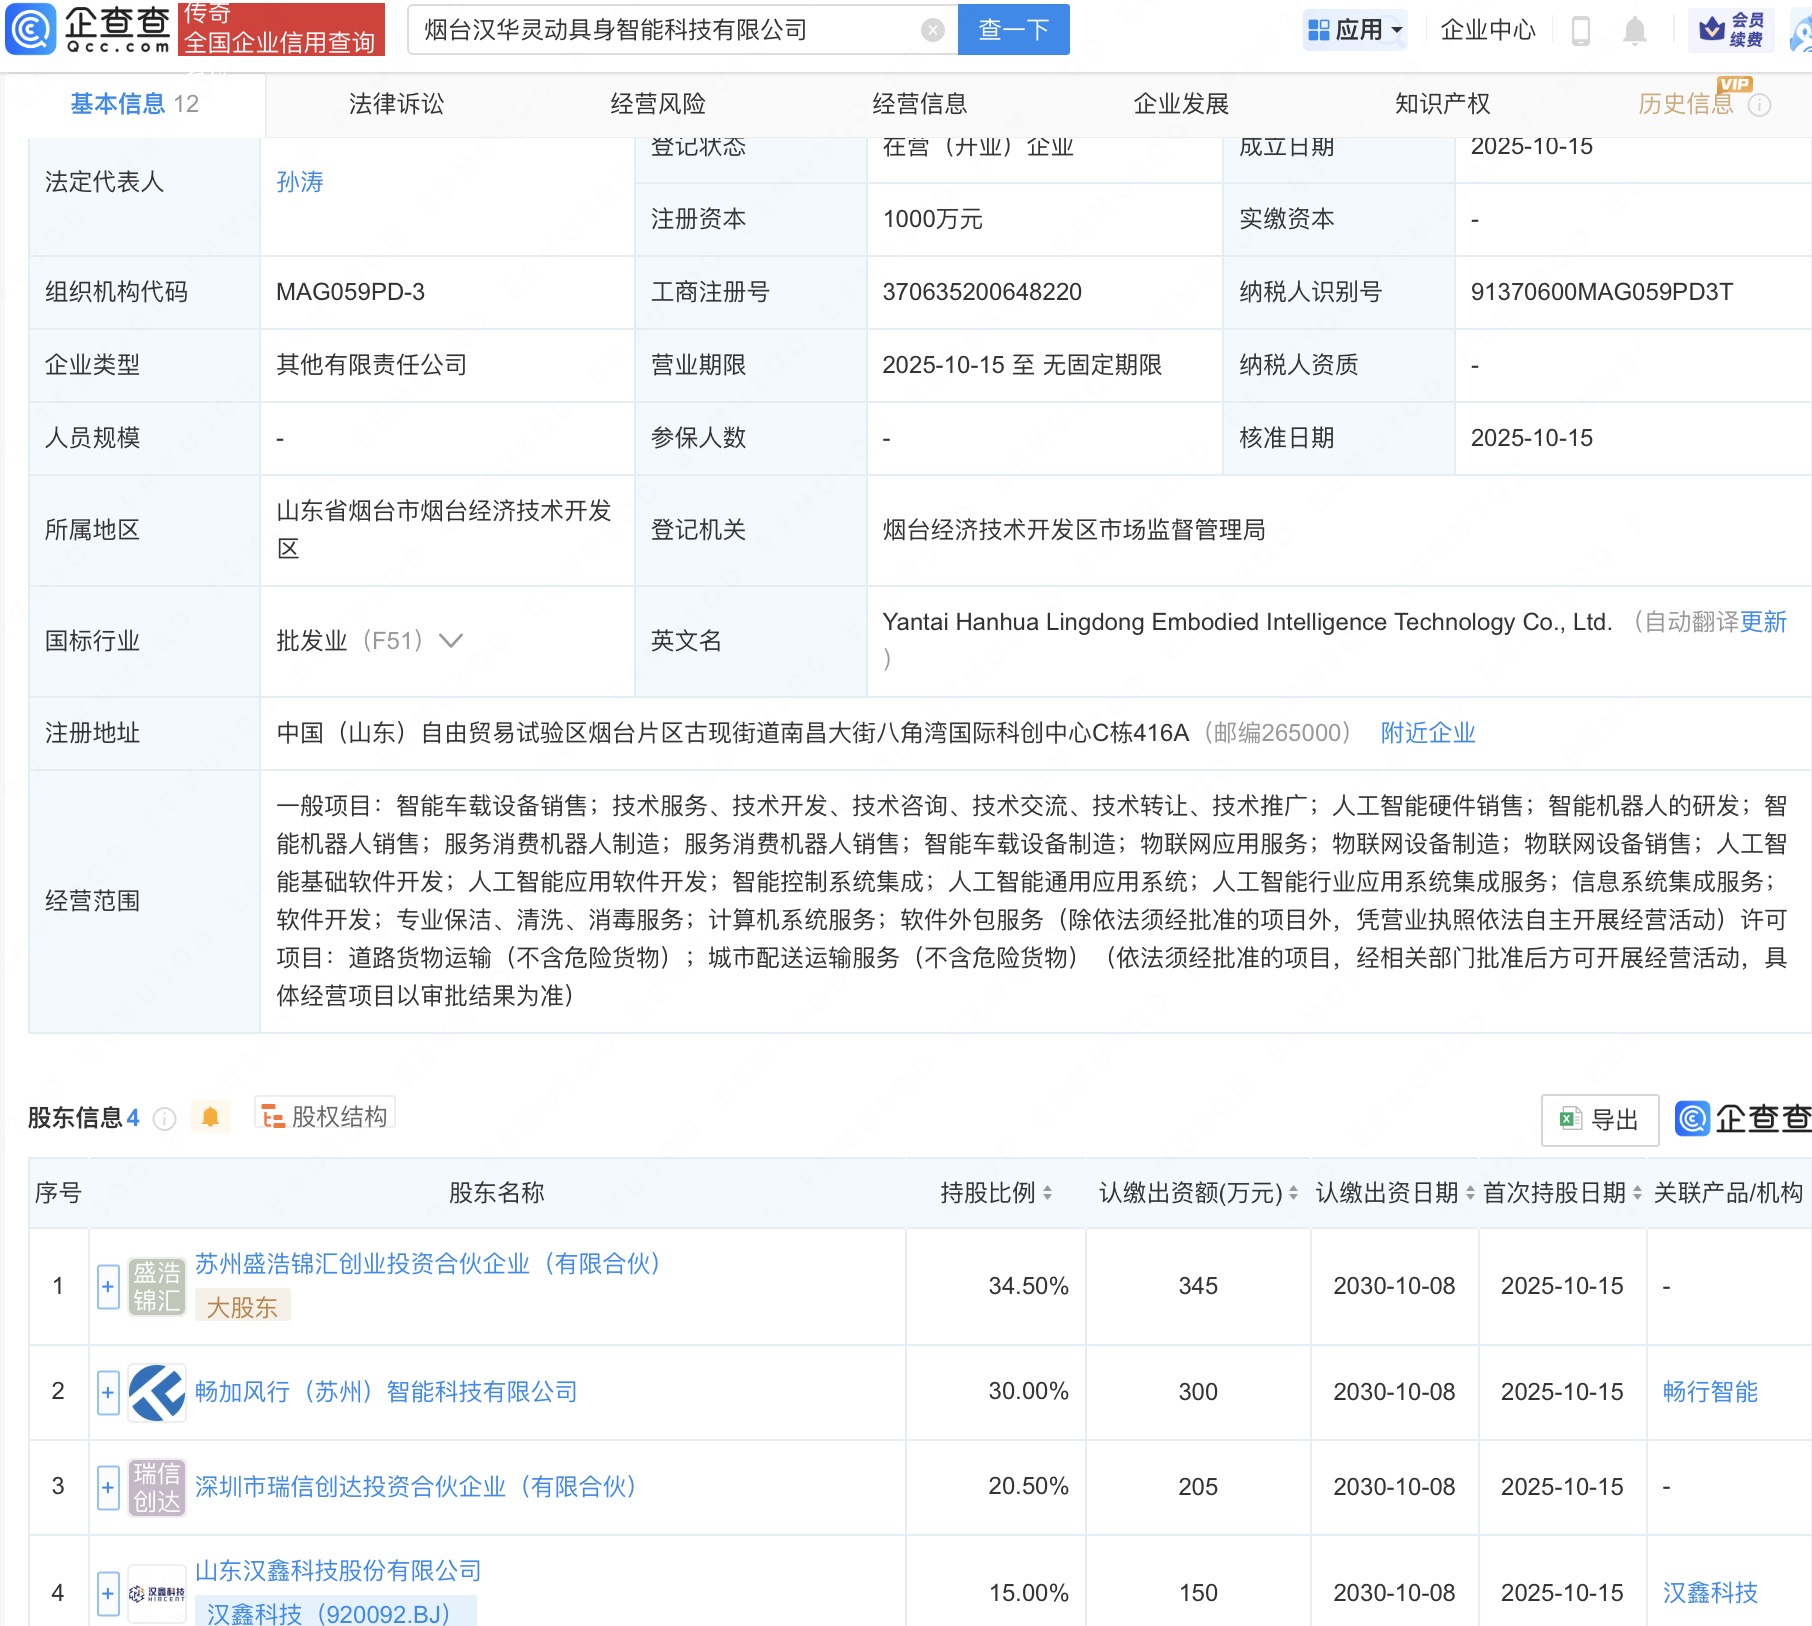Screen dimensions: 1812x1626
Task: Open the 应用 dropdown menu
Action: (1356, 30)
